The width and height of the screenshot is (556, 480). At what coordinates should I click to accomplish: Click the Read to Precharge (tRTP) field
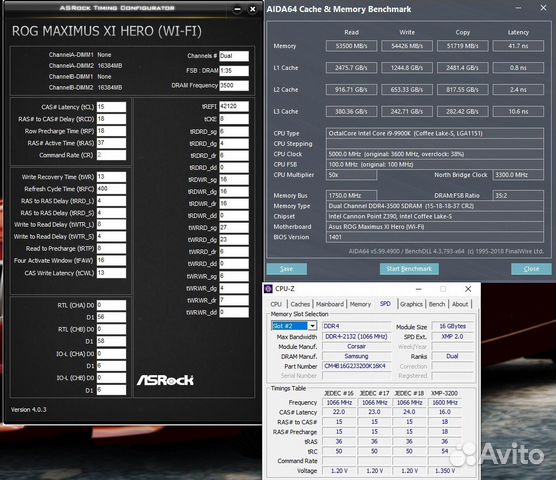pyautogui.click(x=111, y=249)
